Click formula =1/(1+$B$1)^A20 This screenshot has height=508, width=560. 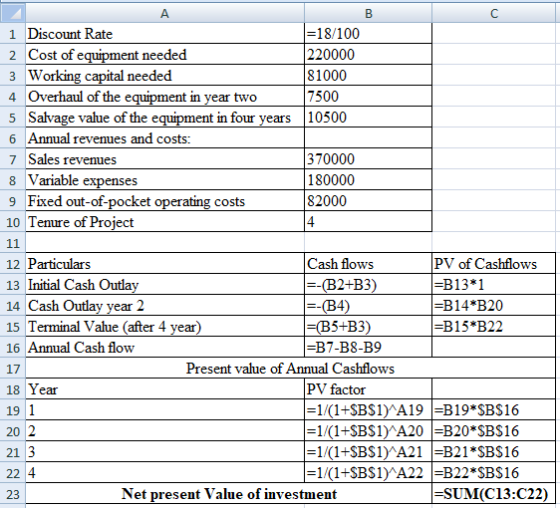368,431
